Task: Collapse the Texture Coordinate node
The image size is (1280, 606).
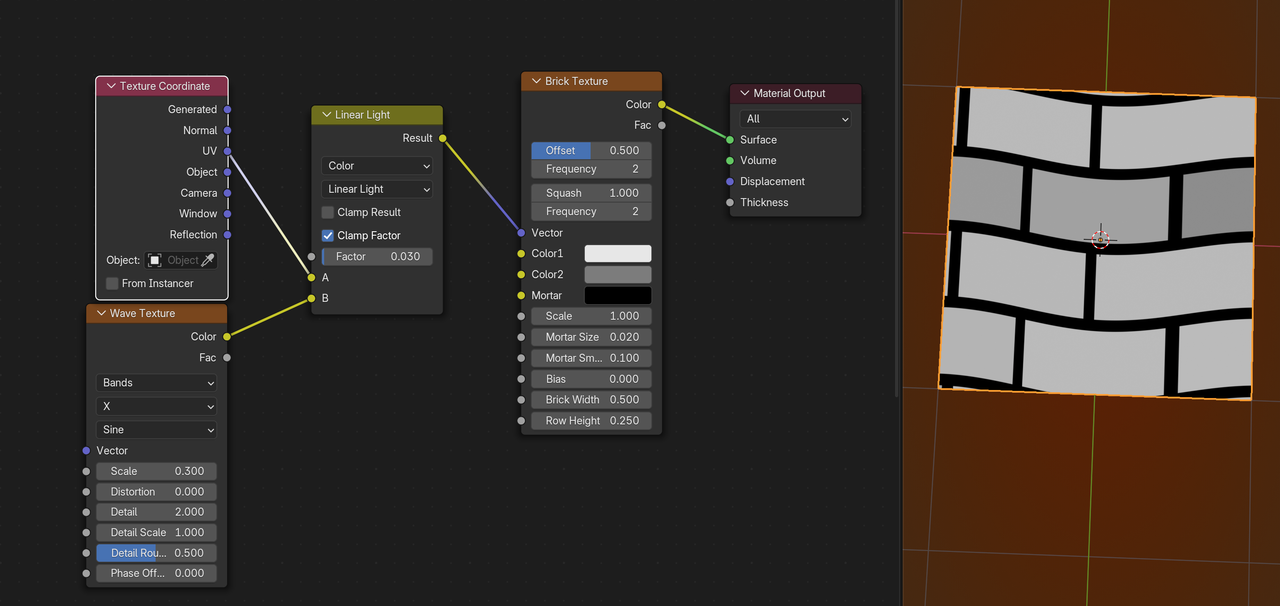Action: pos(111,86)
